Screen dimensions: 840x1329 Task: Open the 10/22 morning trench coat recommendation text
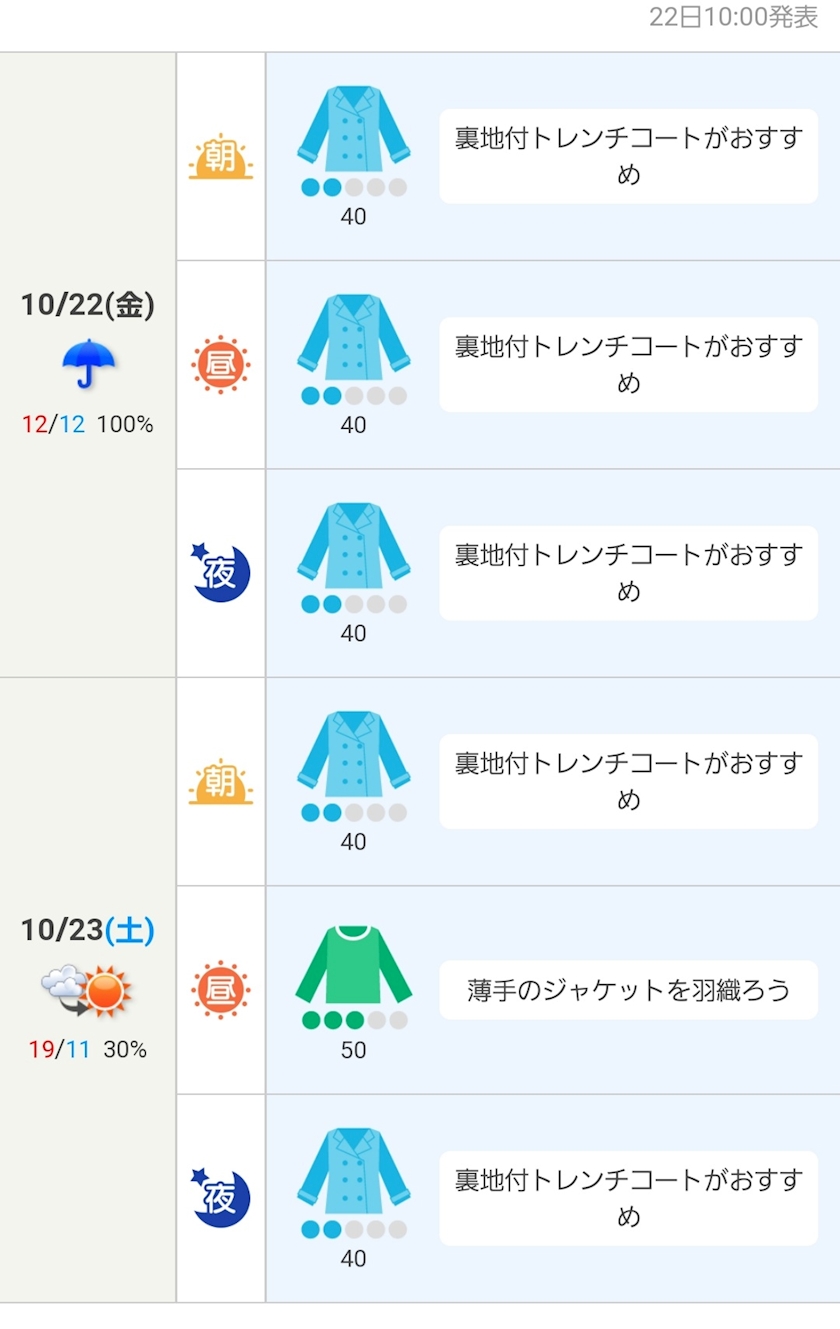point(628,156)
